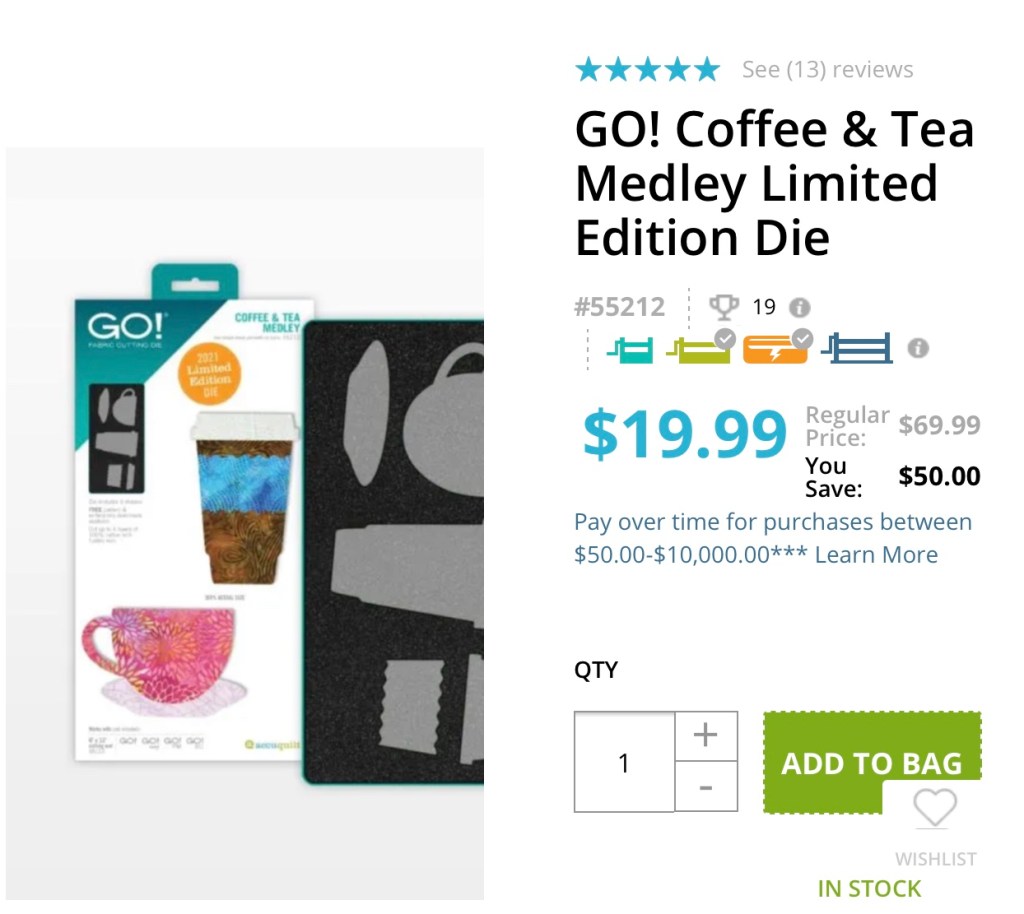Image resolution: width=1024 pixels, height=914 pixels.
Task: Click the WISHLIST label
Action: (x=935, y=859)
